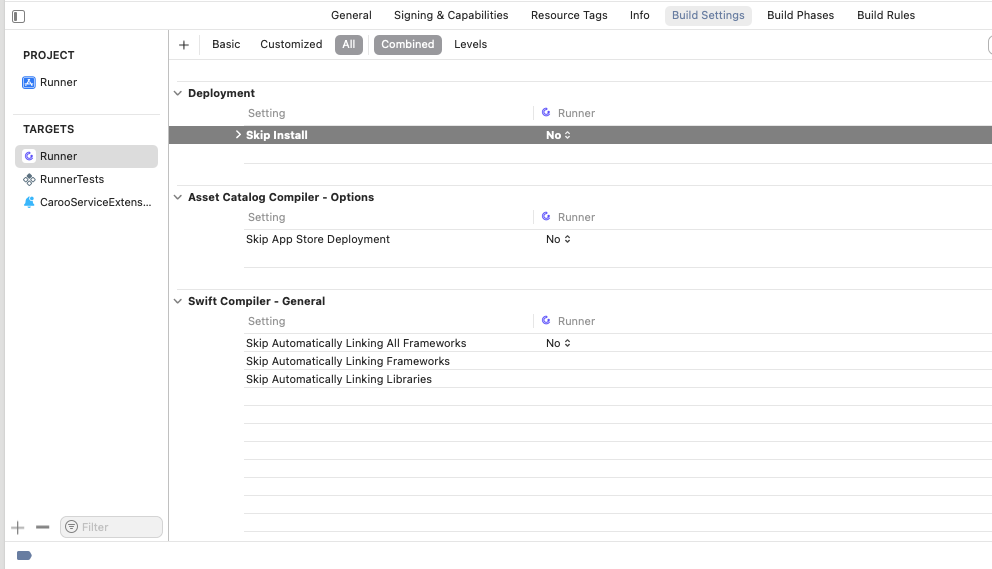
Task: Click the Skip Install setting name
Action: point(276,135)
